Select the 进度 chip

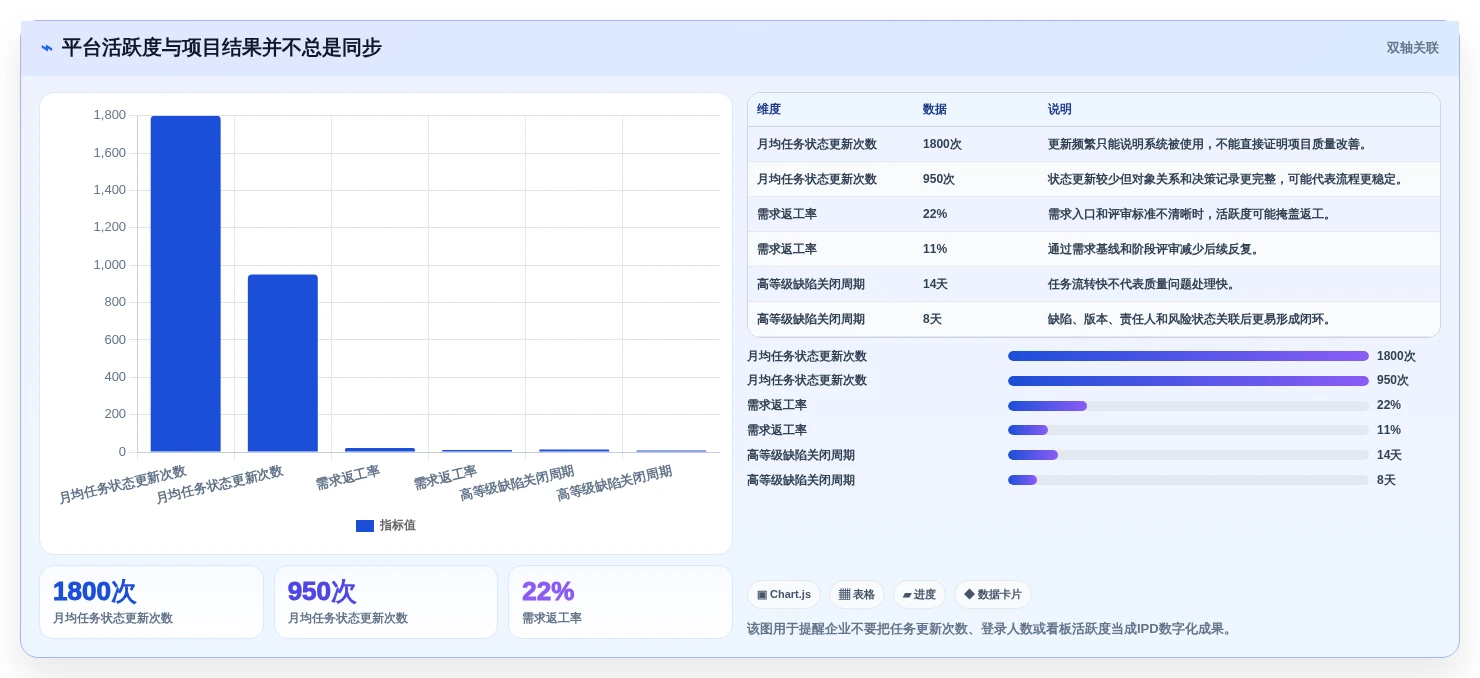pos(919,595)
